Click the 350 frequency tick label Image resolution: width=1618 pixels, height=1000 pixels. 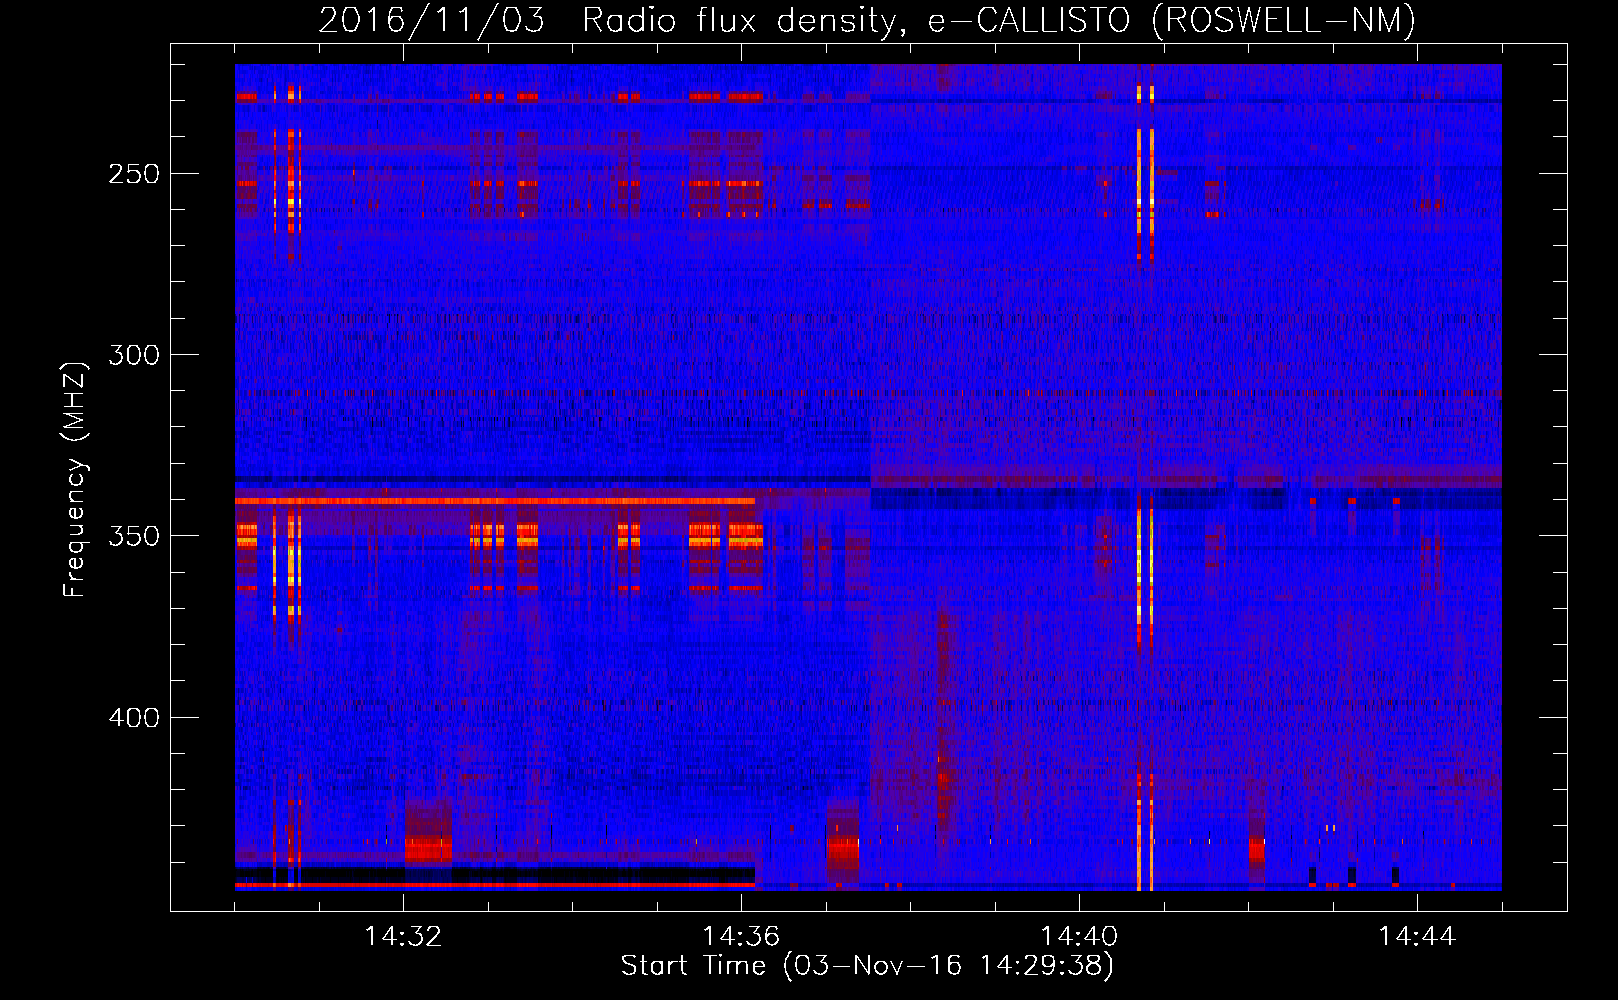click(132, 536)
